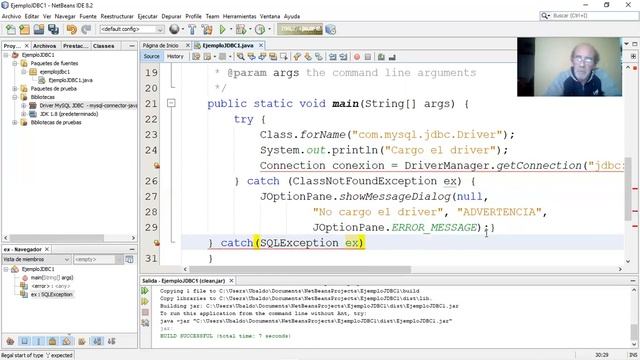Click the globe browser icon in main toolbar
640x360 pixels.
pyautogui.click(x=174, y=29)
